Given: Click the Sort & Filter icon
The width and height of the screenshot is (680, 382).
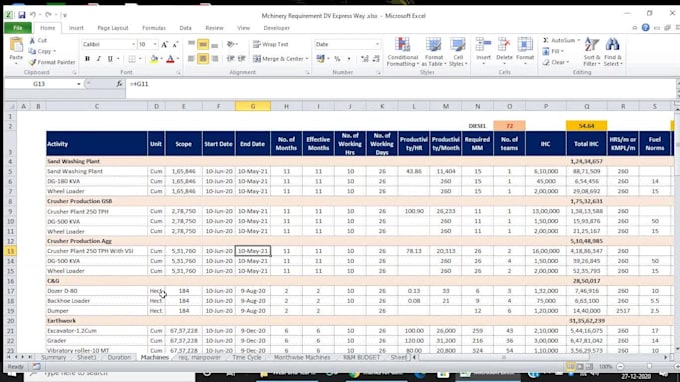Looking at the screenshot, I should 592,45.
